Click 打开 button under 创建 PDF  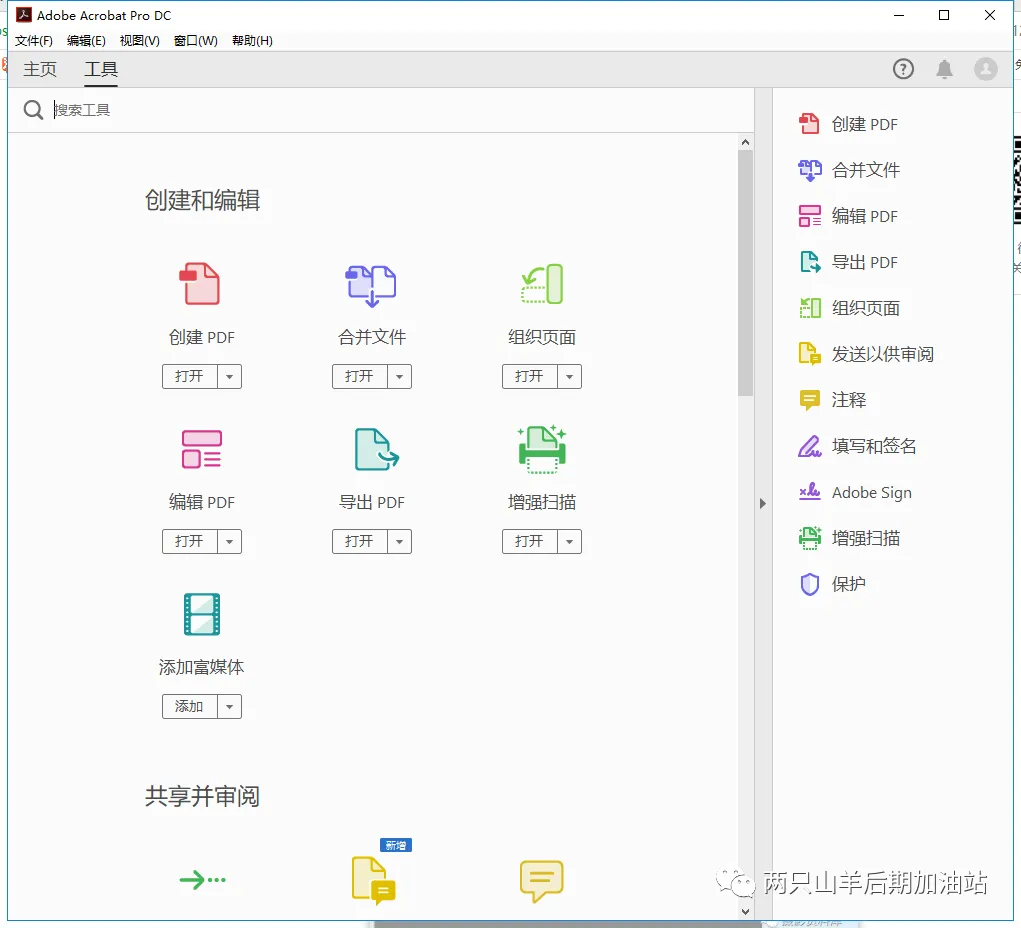pyautogui.click(x=189, y=376)
